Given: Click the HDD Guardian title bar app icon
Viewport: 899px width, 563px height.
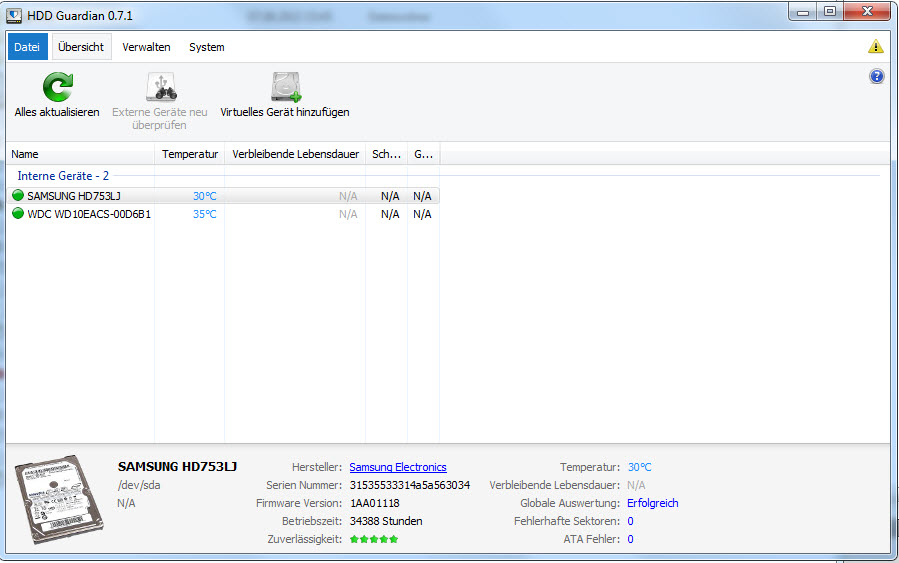Looking at the screenshot, I should coord(14,14).
